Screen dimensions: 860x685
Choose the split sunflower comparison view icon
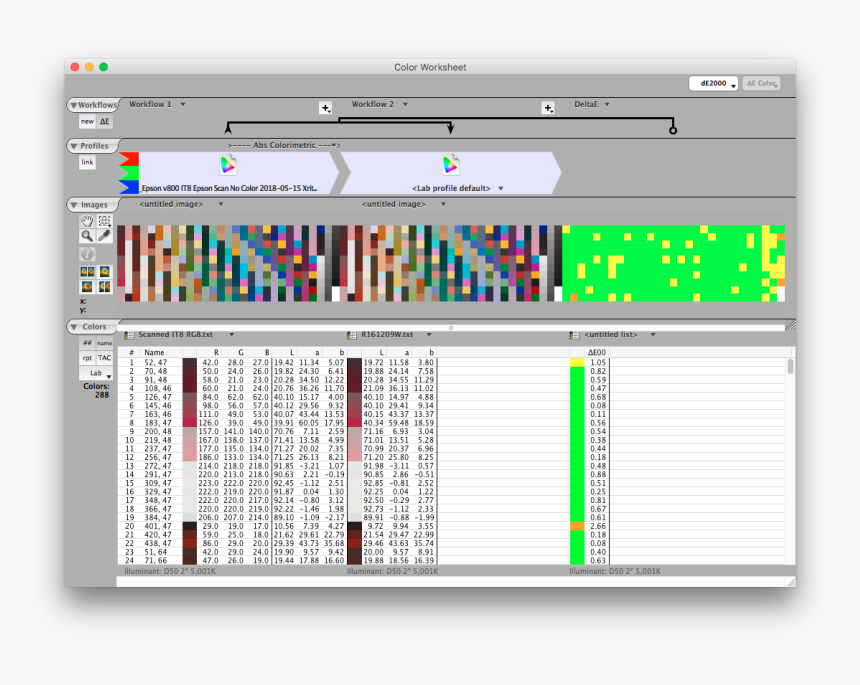tap(104, 286)
